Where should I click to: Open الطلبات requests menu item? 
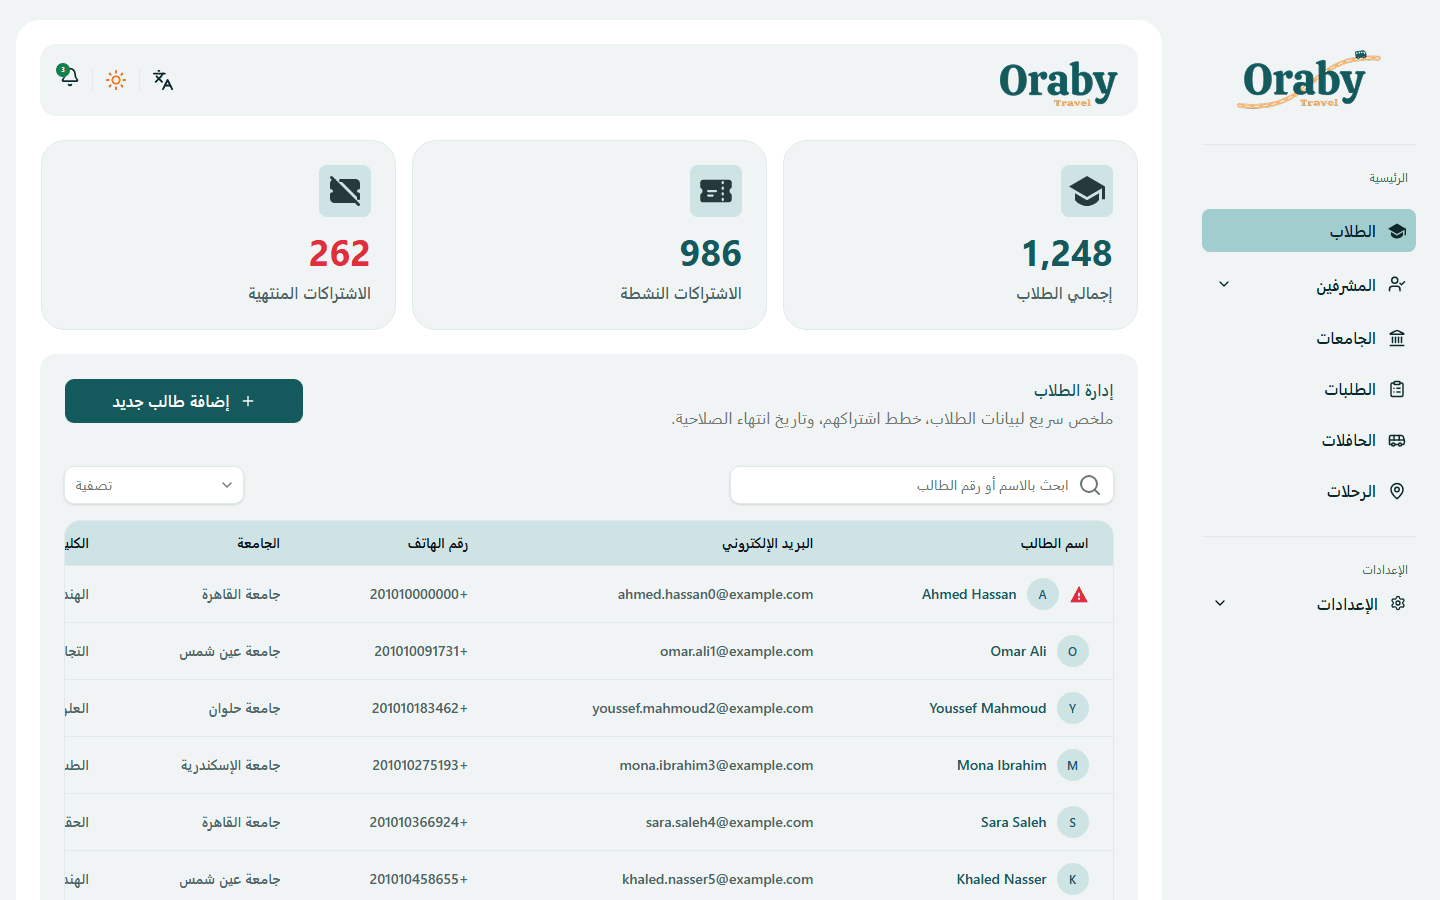click(1309, 389)
